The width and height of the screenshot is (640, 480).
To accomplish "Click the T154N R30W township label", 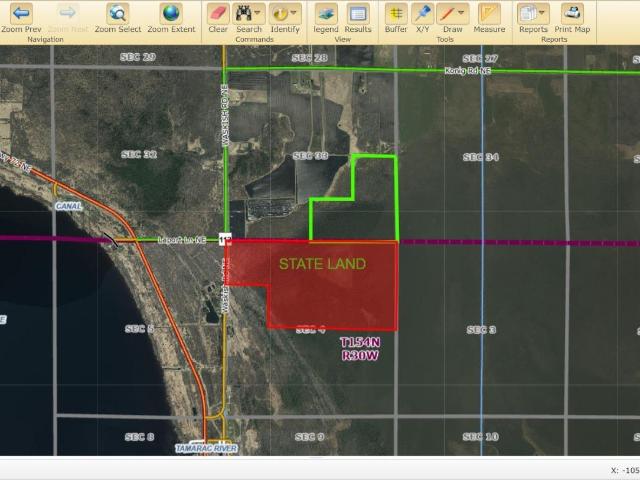I will click(360, 349).
